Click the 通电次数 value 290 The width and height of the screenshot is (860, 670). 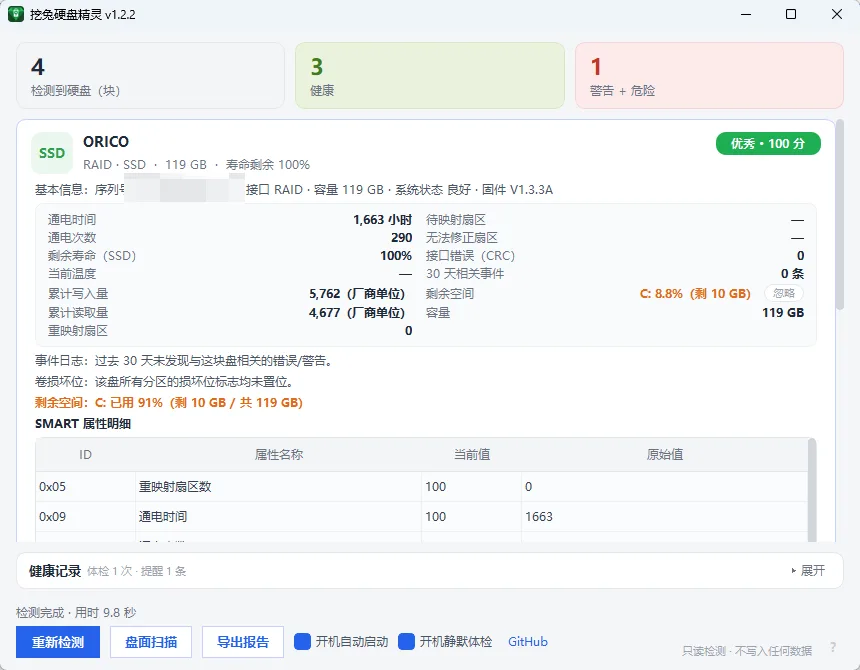point(401,237)
